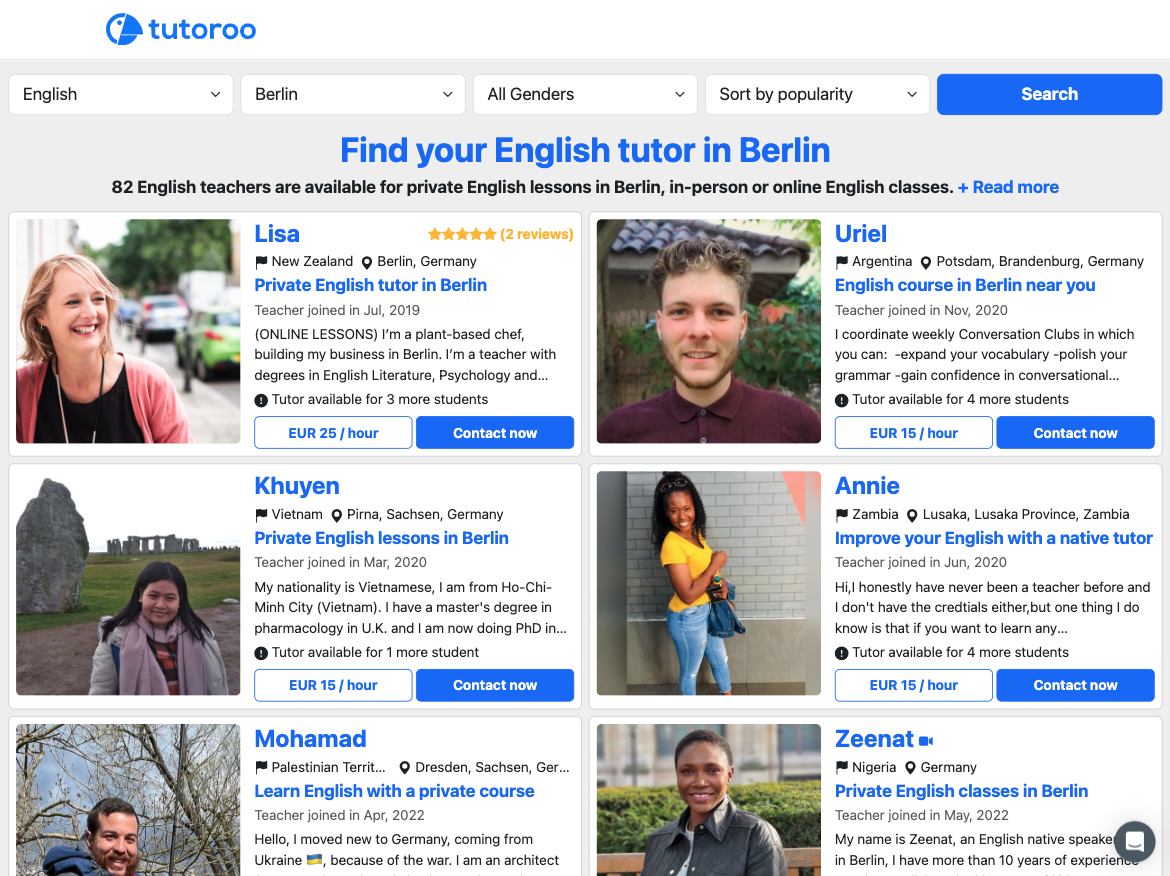Screen dimensions: 1170x876
Task: Open the city dropdown showing Berlin
Action: (x=352, y=94)
